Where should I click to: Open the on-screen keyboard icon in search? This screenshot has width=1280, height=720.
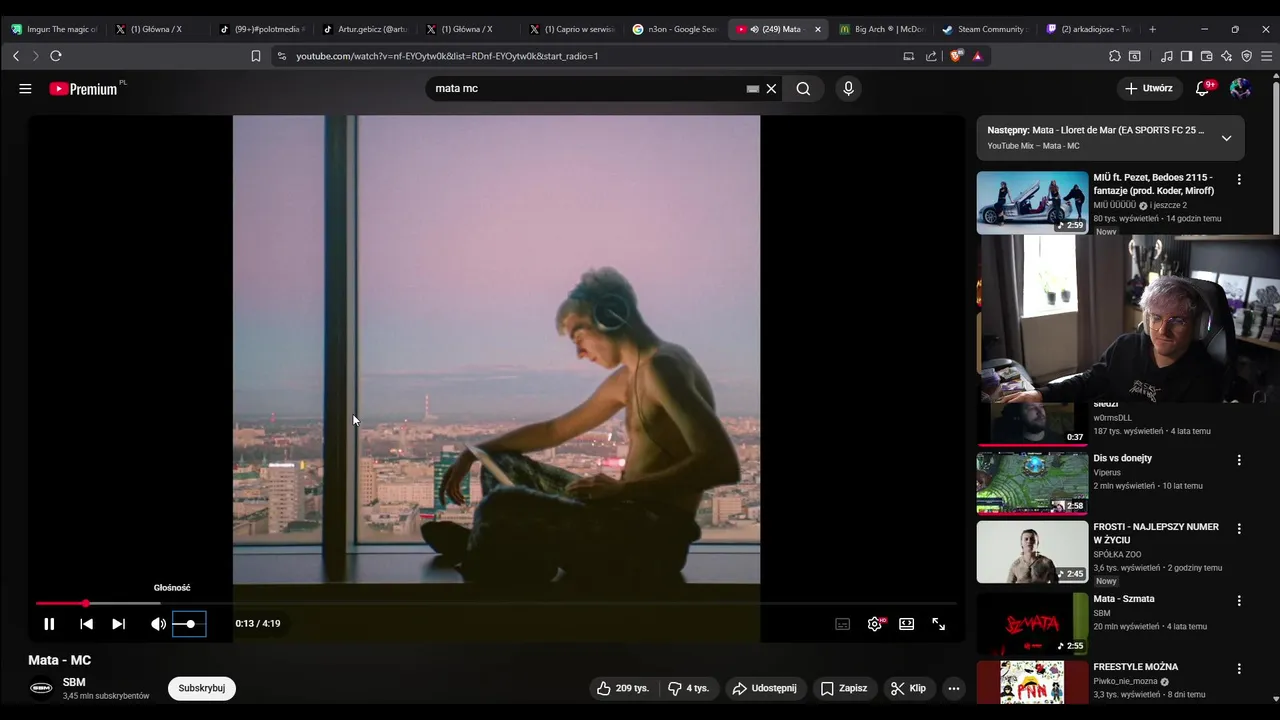[753, 89]
